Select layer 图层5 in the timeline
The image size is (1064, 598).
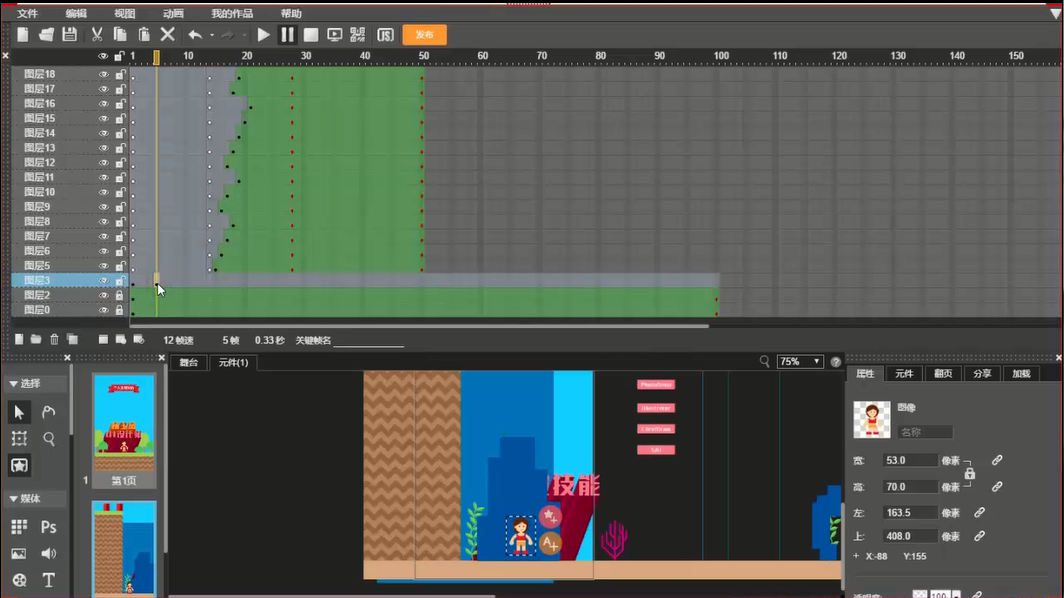(37, 265)
